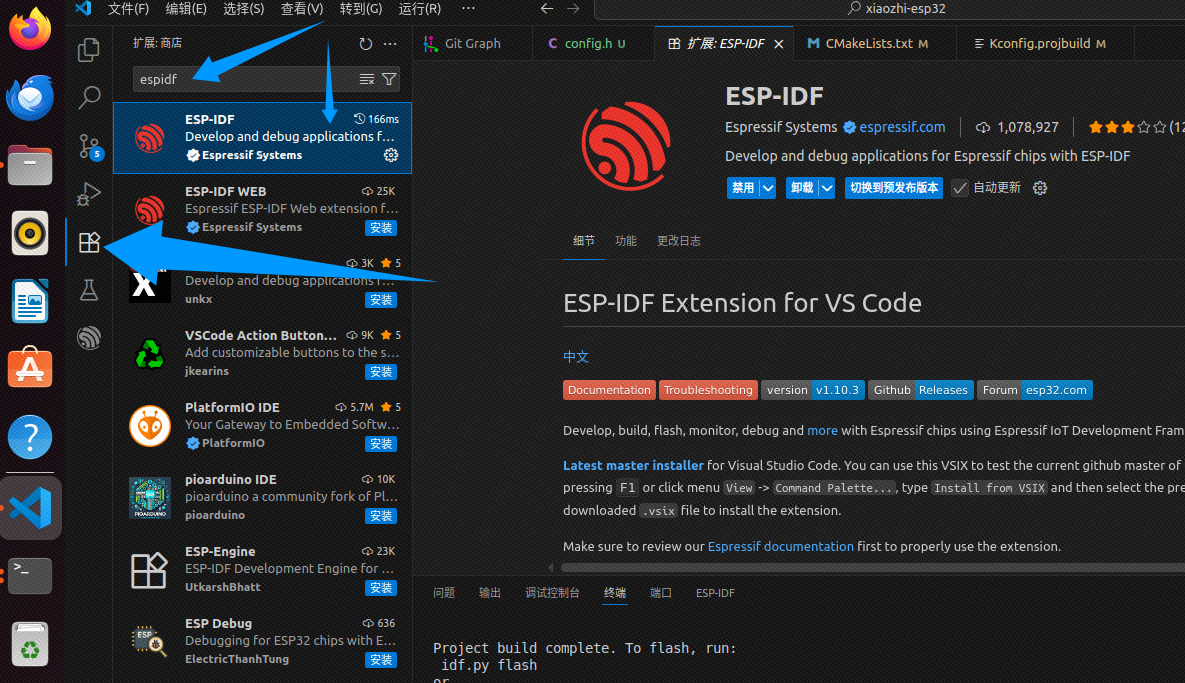Open the Explorer view in the activity bar
The width and height of the screenshot is (1185, 683).
88,50
